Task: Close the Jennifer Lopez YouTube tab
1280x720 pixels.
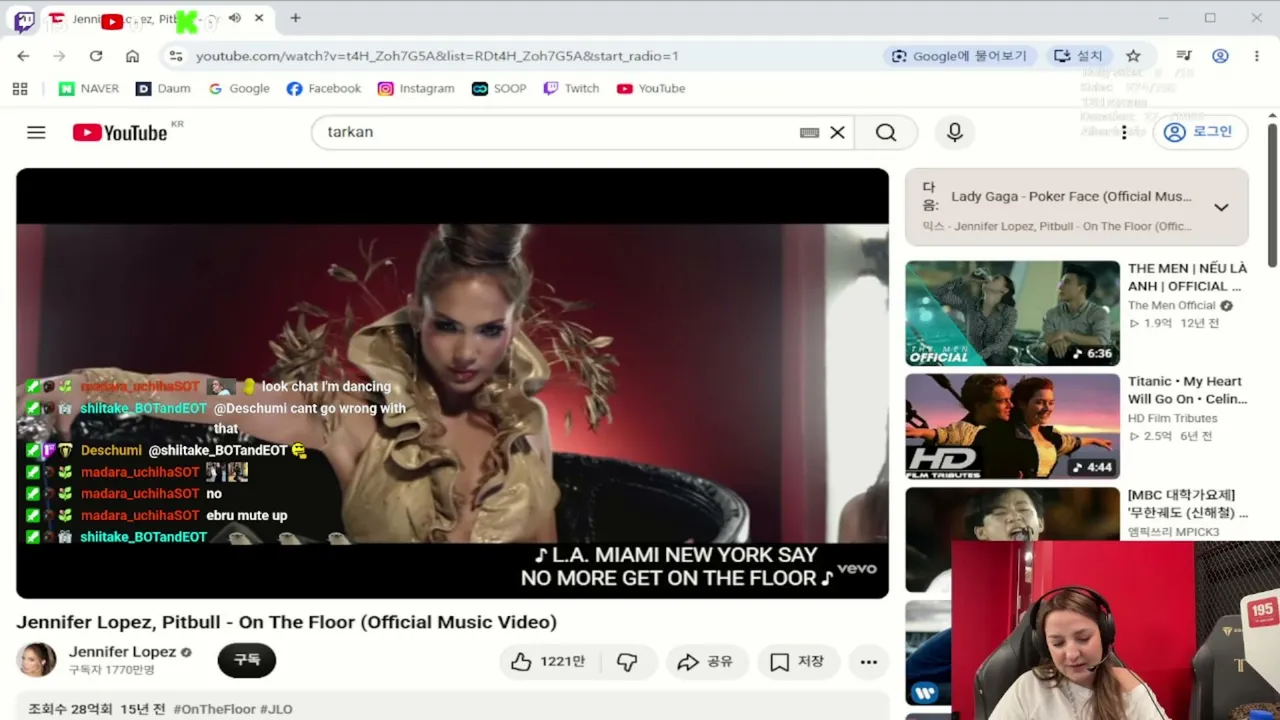Action: (259, 18)
